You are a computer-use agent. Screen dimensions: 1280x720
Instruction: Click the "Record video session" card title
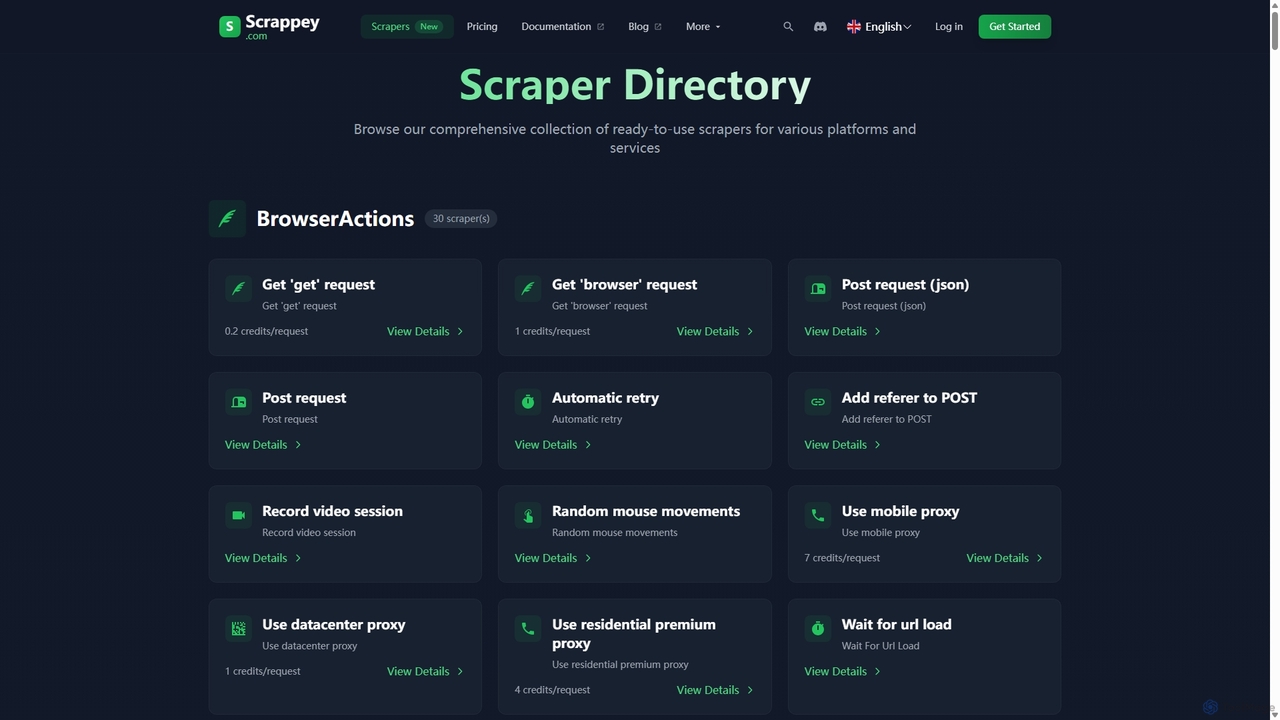332,511
